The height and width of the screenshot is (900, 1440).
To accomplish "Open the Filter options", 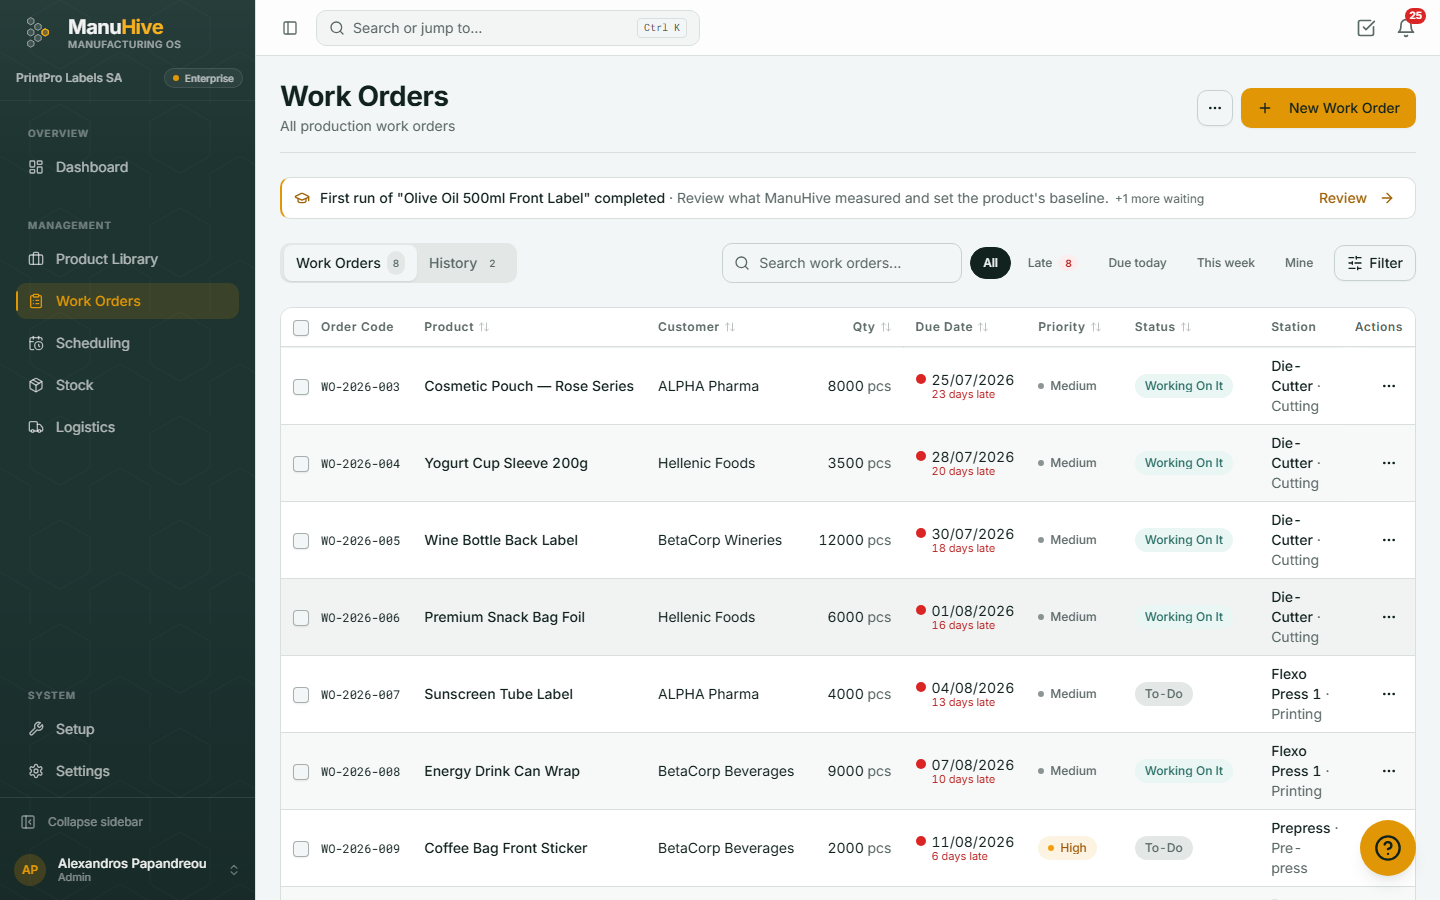I will 1375,263.
